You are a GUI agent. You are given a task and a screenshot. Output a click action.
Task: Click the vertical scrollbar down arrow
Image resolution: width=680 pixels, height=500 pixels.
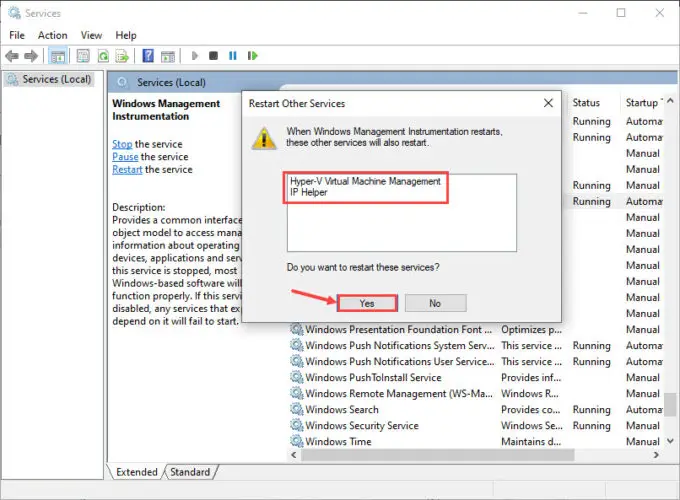coord(670,441)
